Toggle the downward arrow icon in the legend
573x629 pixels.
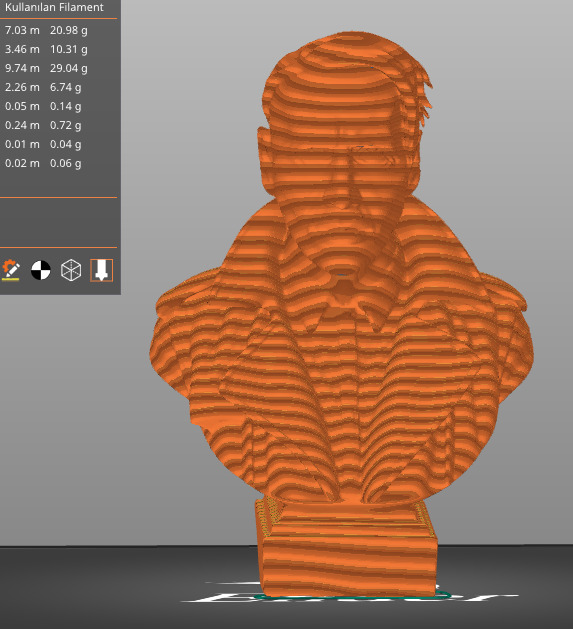[x=102, y=270]
